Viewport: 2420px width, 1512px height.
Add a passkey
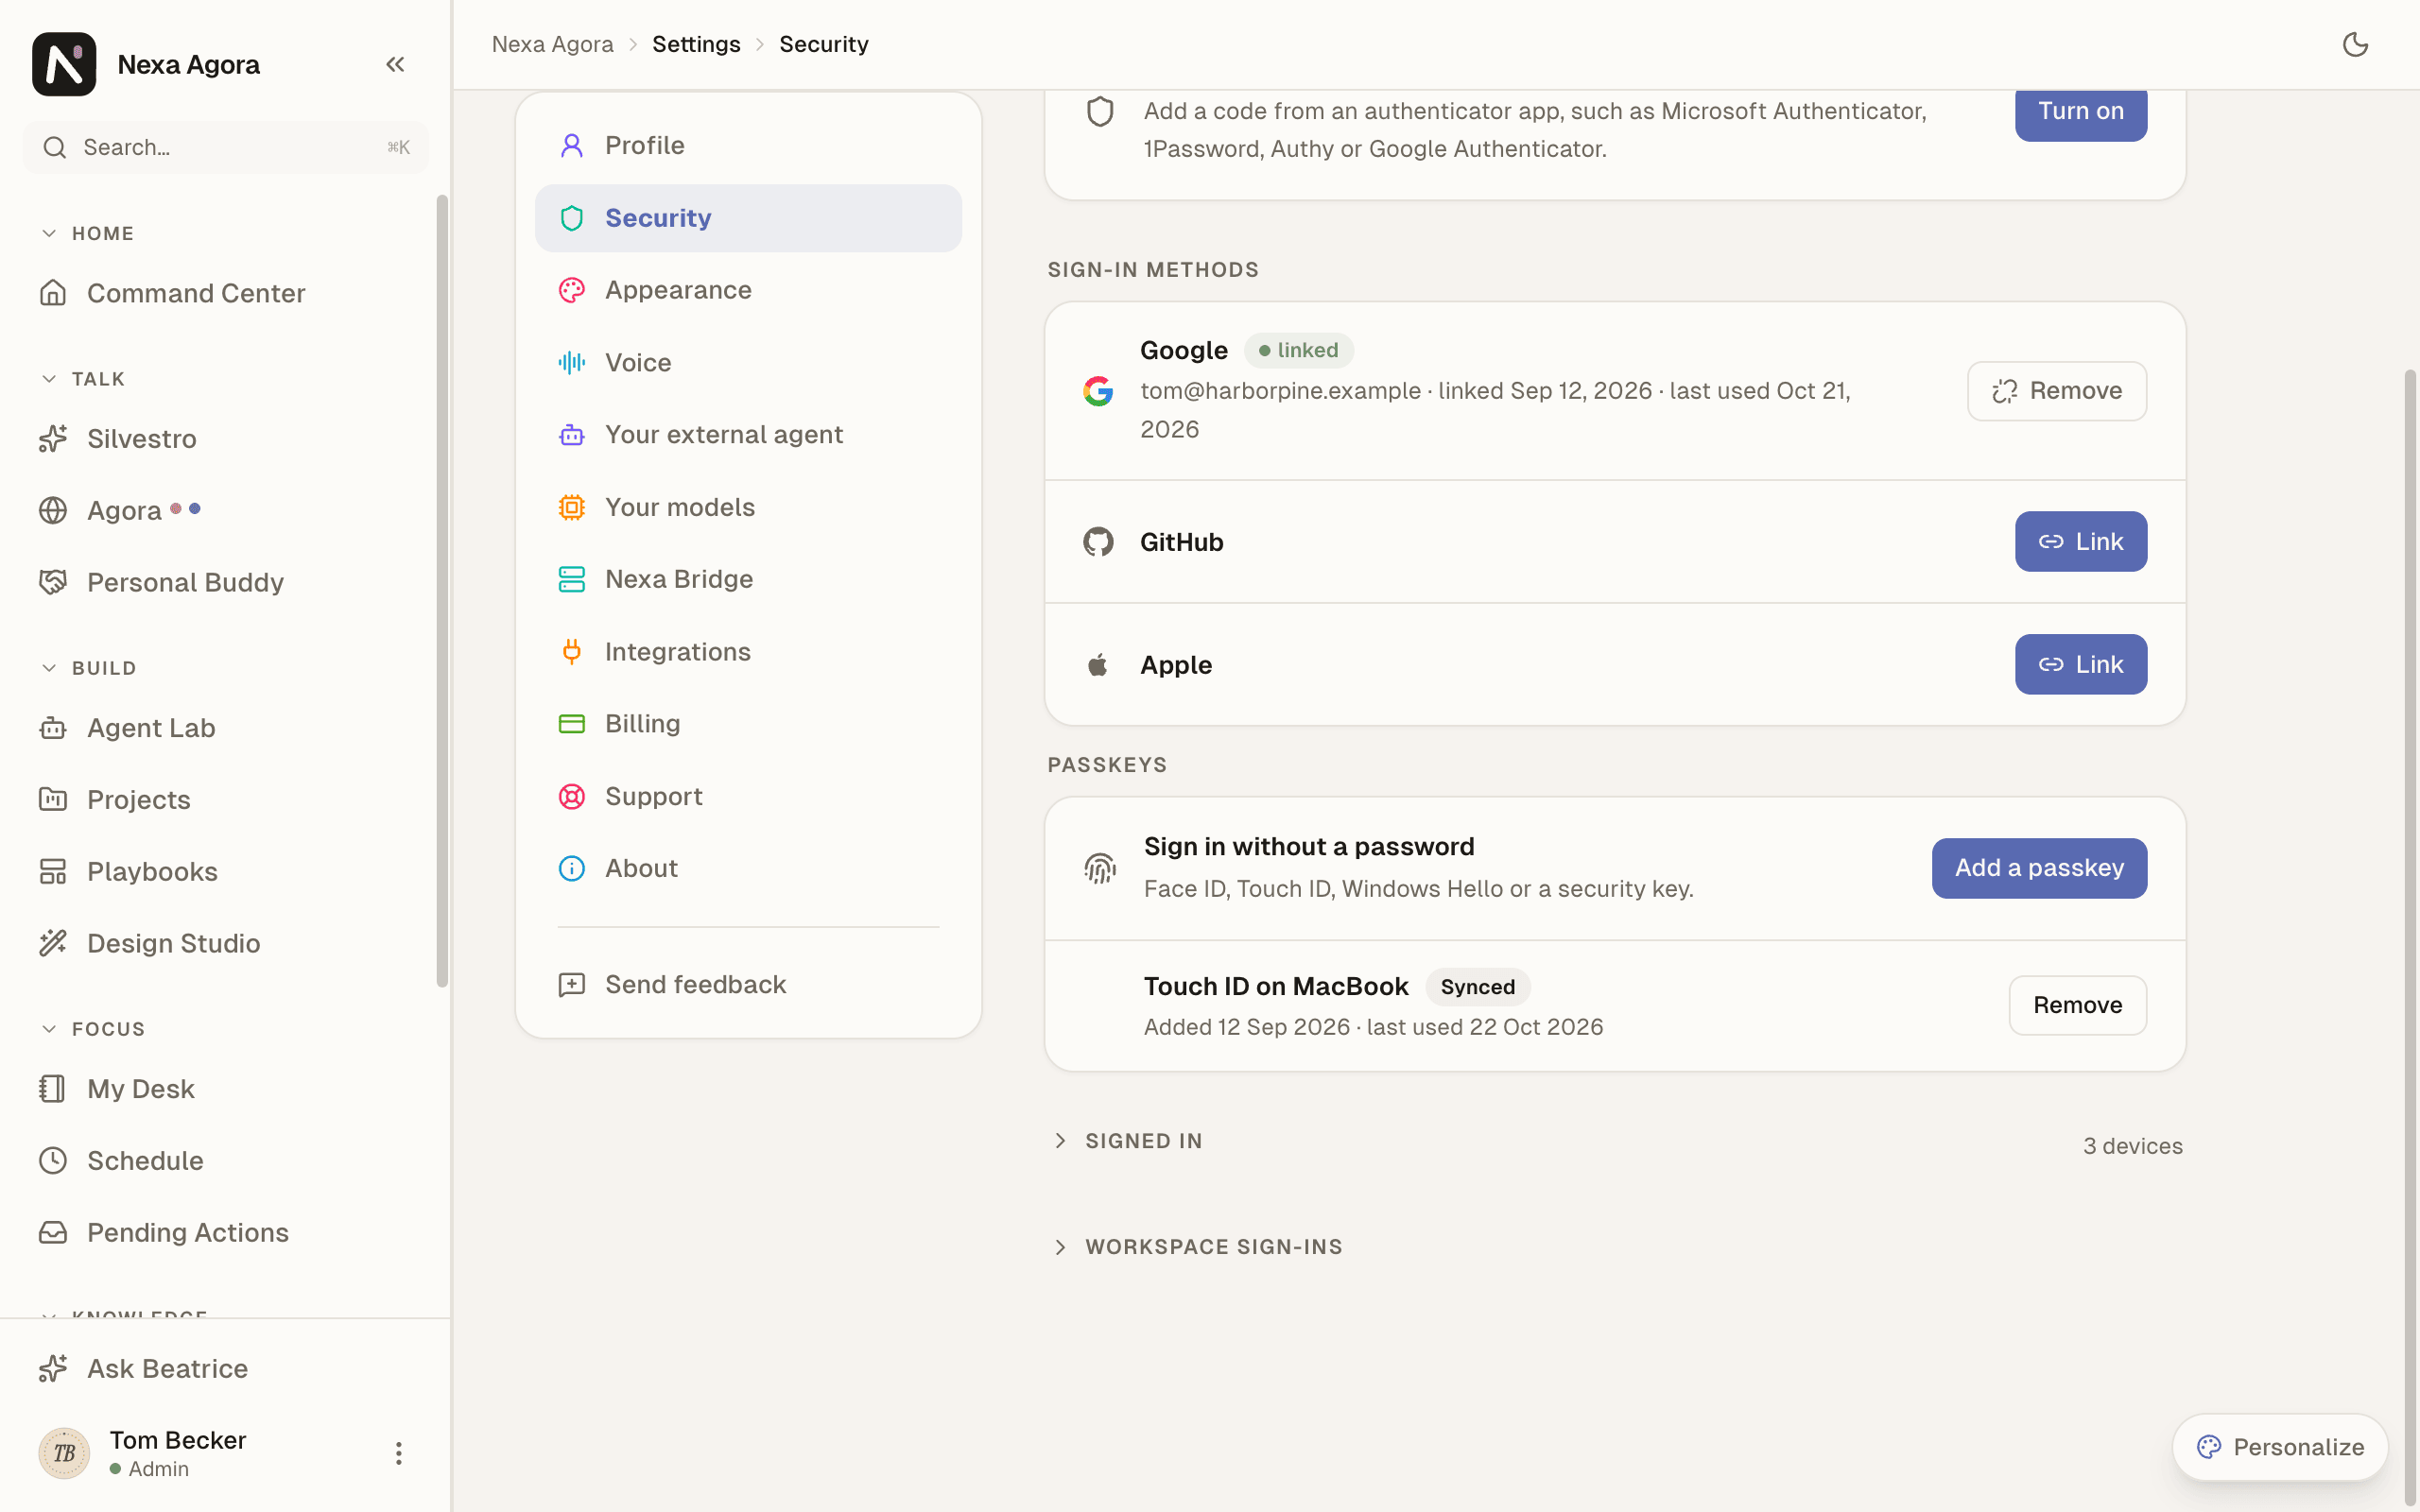[2039, 868]
